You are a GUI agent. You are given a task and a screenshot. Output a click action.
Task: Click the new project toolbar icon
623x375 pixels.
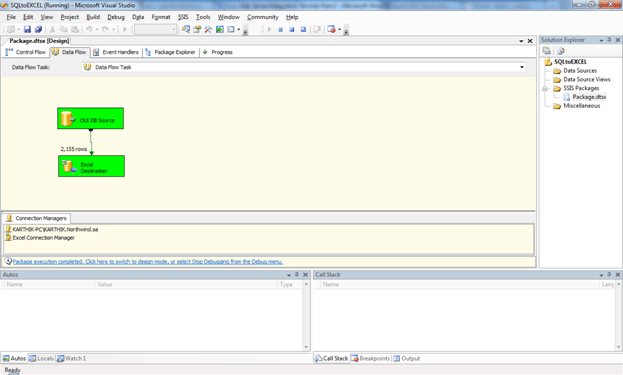tap(11, 29)
